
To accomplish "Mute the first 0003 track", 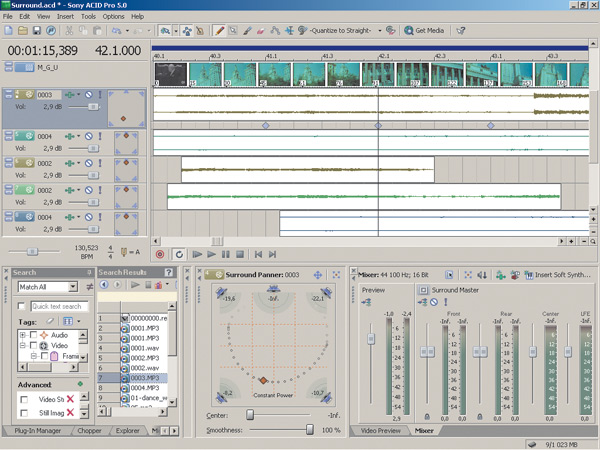I will pos(88,95).
